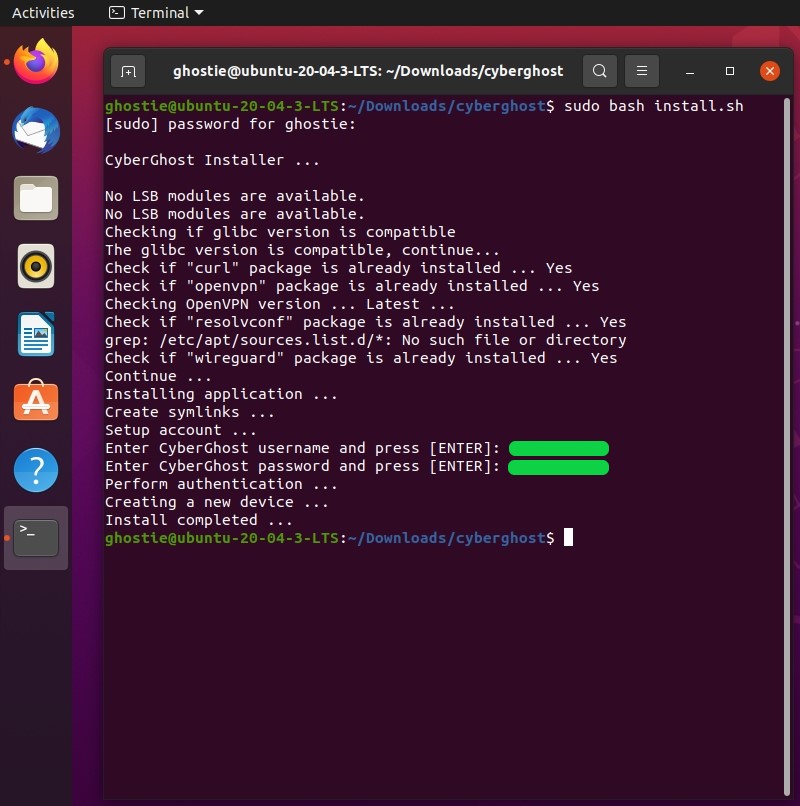Click the openvpn package check line
Image resolution: width=800 pixels, height=806 pixels.
[352, 286]
